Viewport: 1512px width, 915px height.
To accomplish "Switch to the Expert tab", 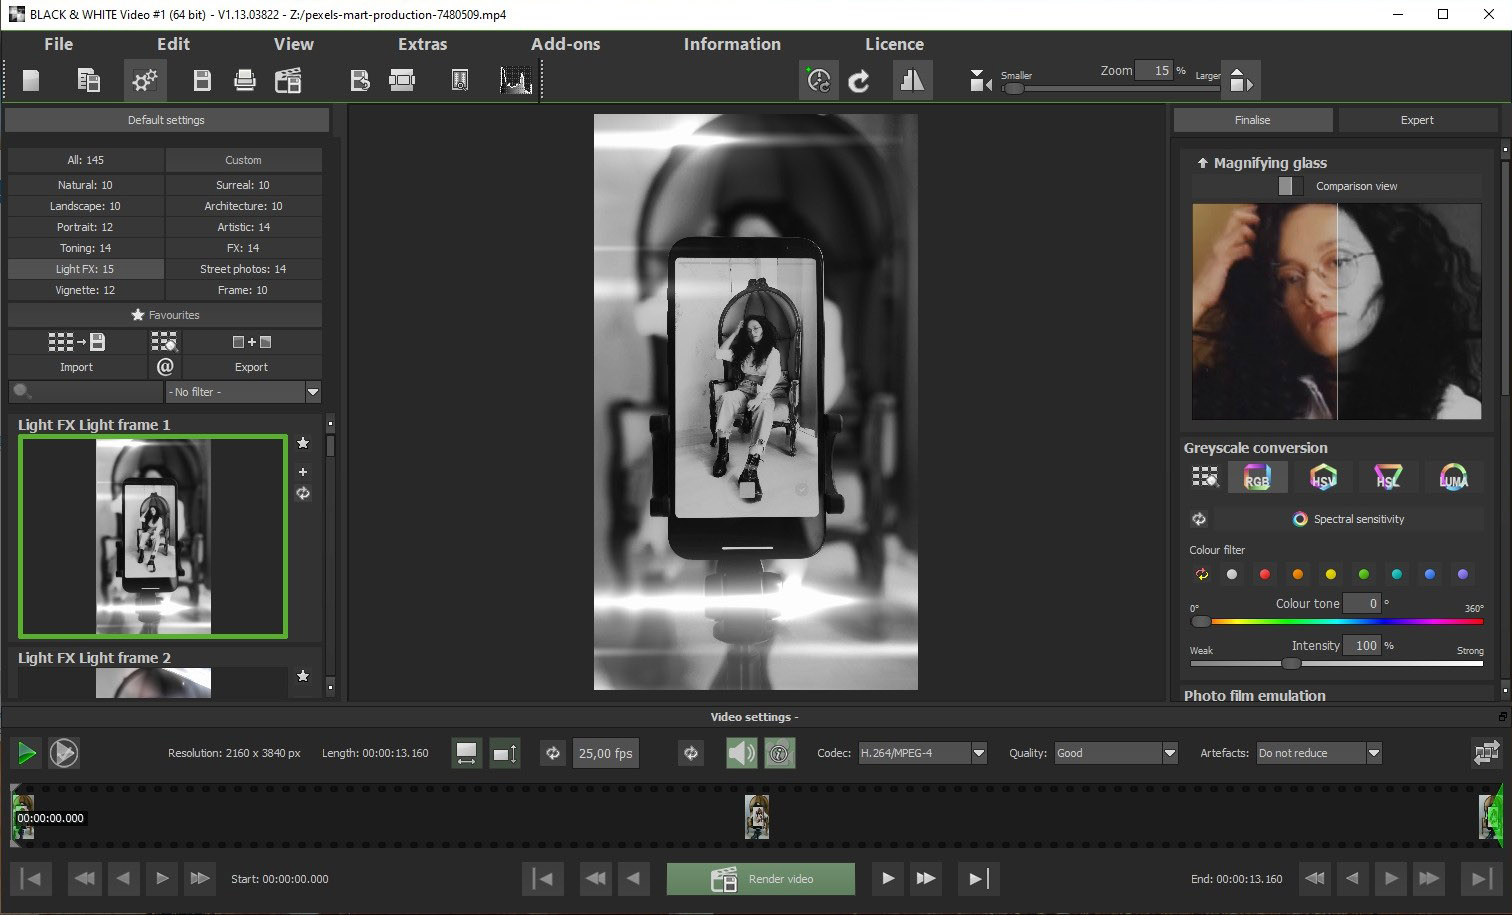I will click(x=1416, y=120).
